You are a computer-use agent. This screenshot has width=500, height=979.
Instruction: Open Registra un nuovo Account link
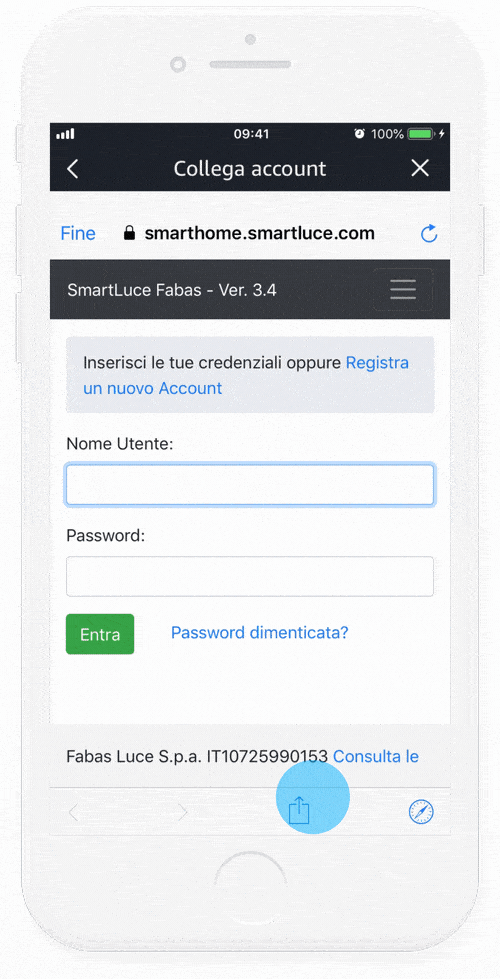pyautogui.click(x=246, y=375)
